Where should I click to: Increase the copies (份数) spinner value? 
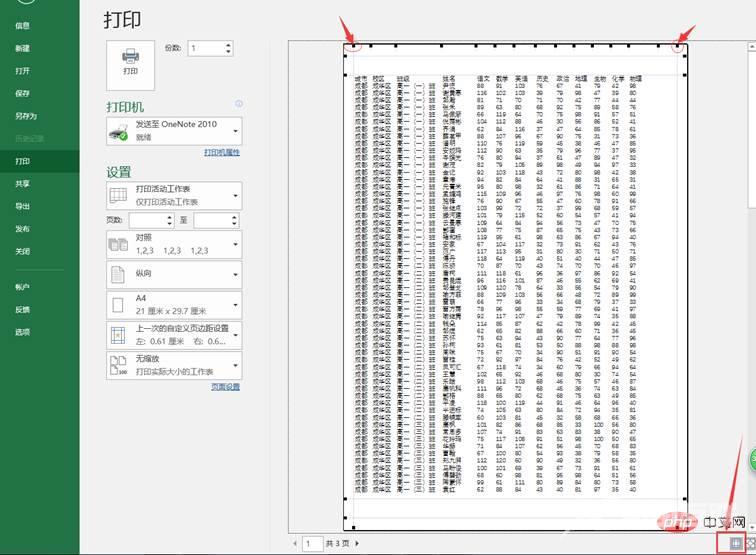coord(229,44)
